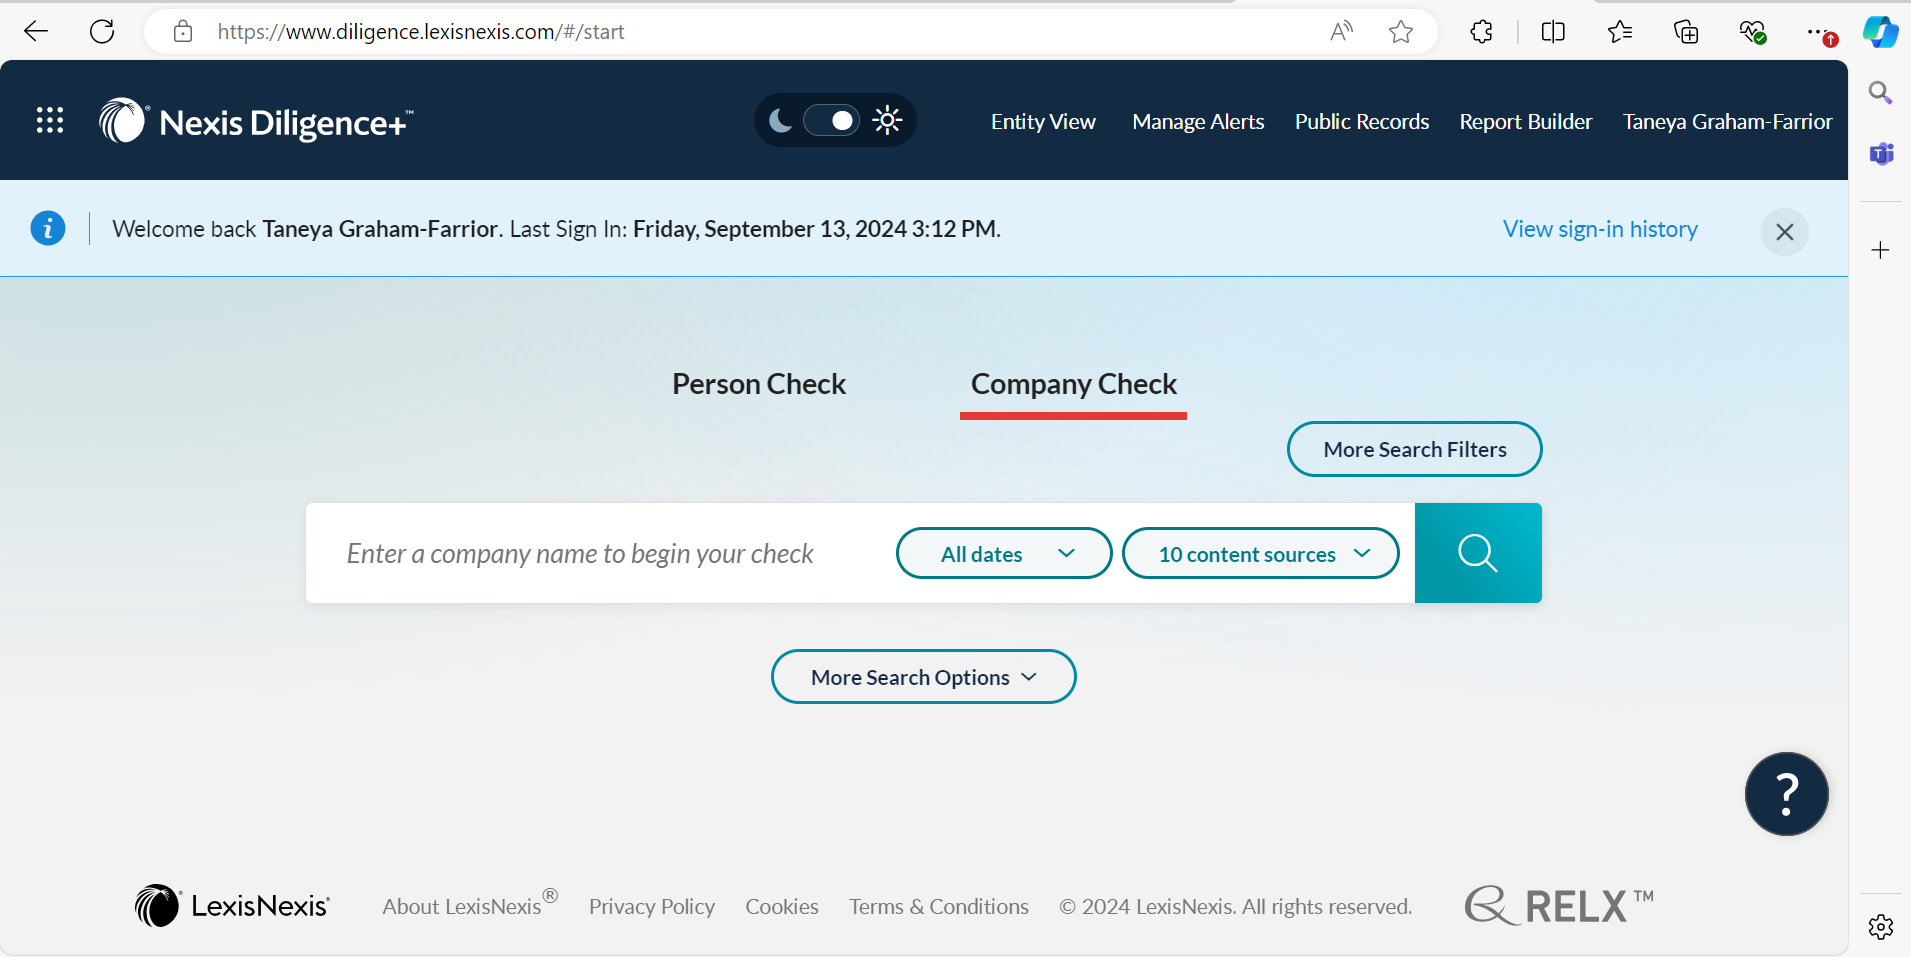Toggle the dark/light theme switch
1911x957 pixels.
tap(831, 121)
